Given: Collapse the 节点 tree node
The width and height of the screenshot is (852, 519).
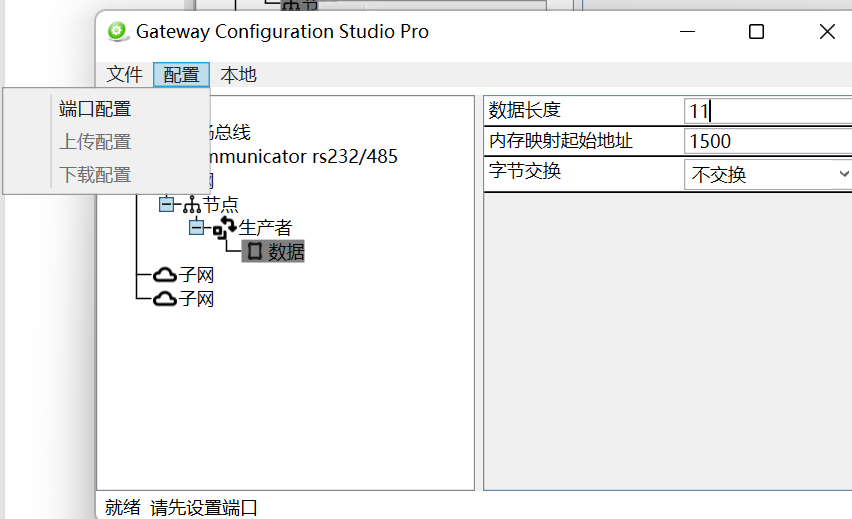Looking at the screenshot, I should point(166,204).
